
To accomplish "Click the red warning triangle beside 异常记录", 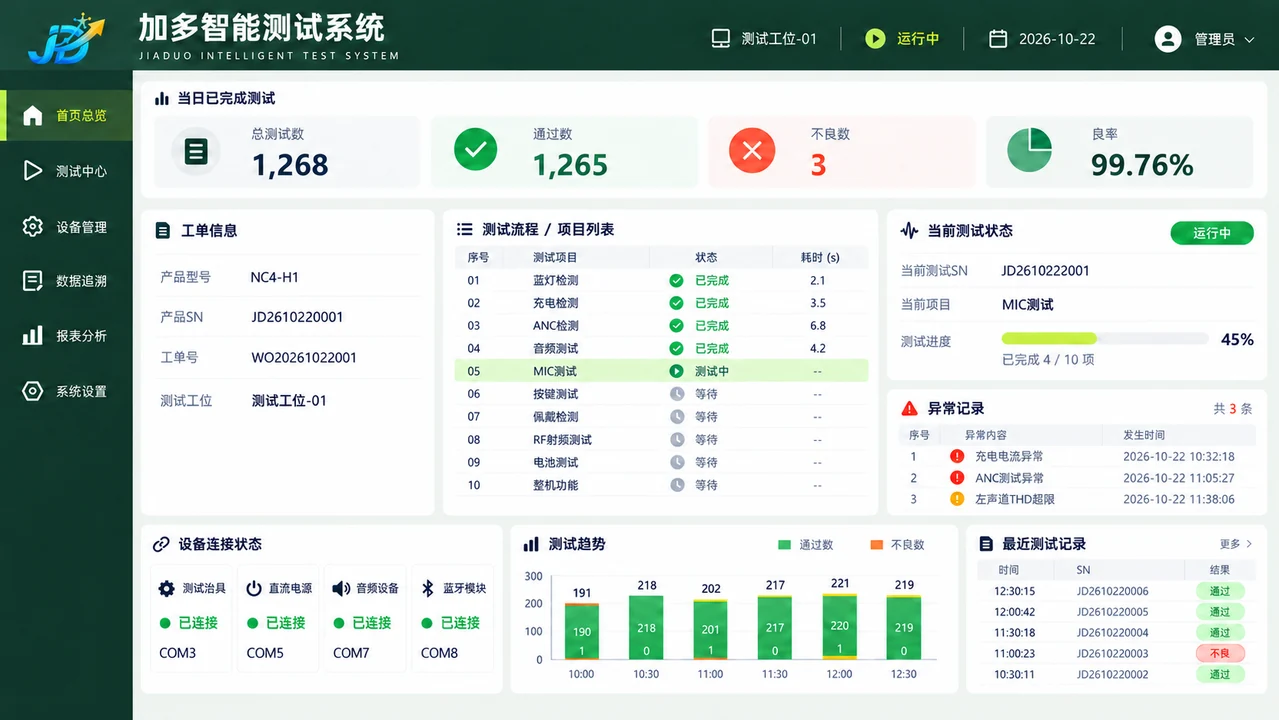I will tap(909, 408).
